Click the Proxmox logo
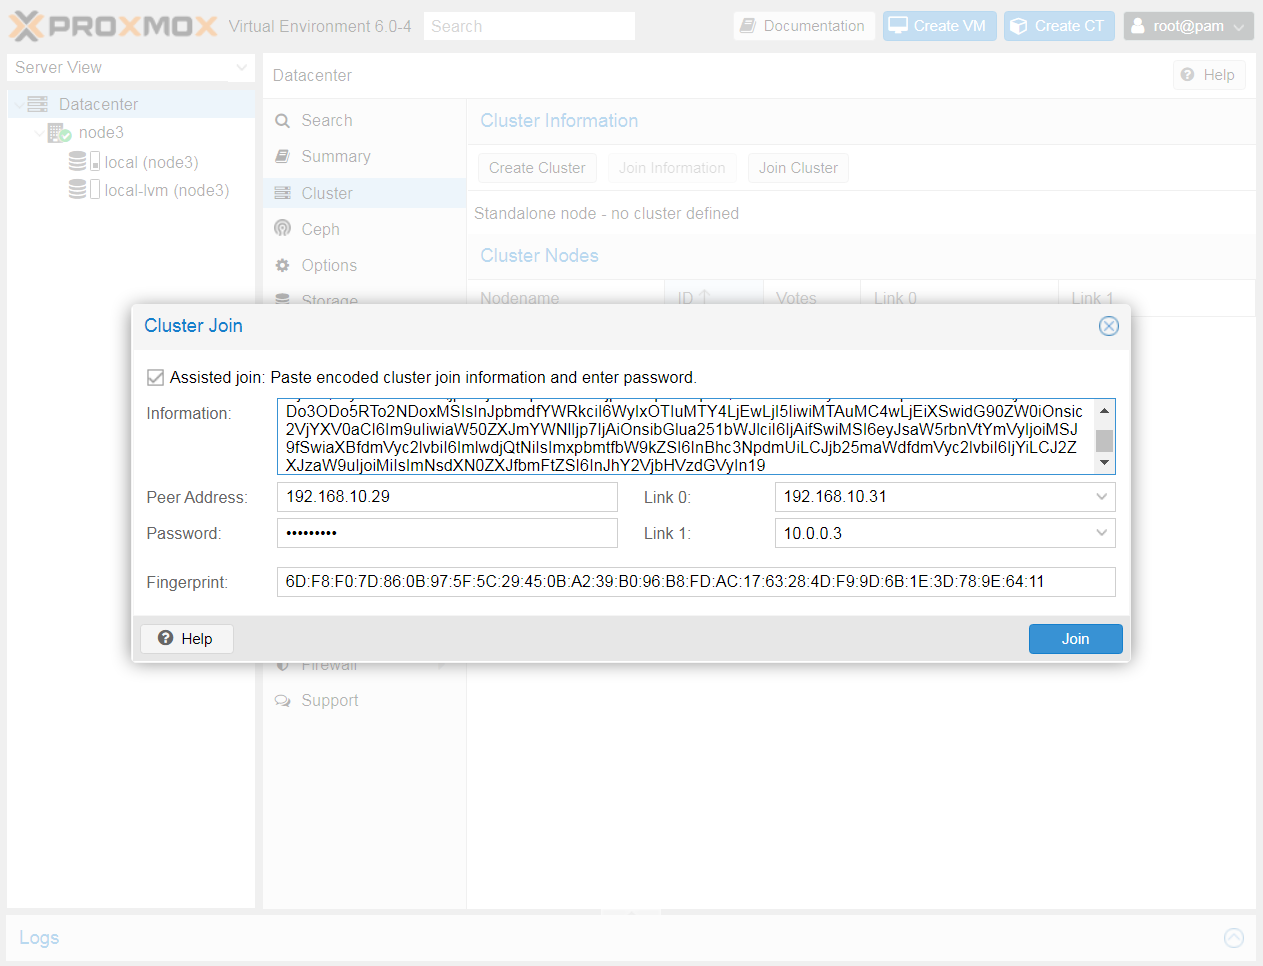This screenshot has height=966, width=1263. pyautogui.click(x=113, y=26)
